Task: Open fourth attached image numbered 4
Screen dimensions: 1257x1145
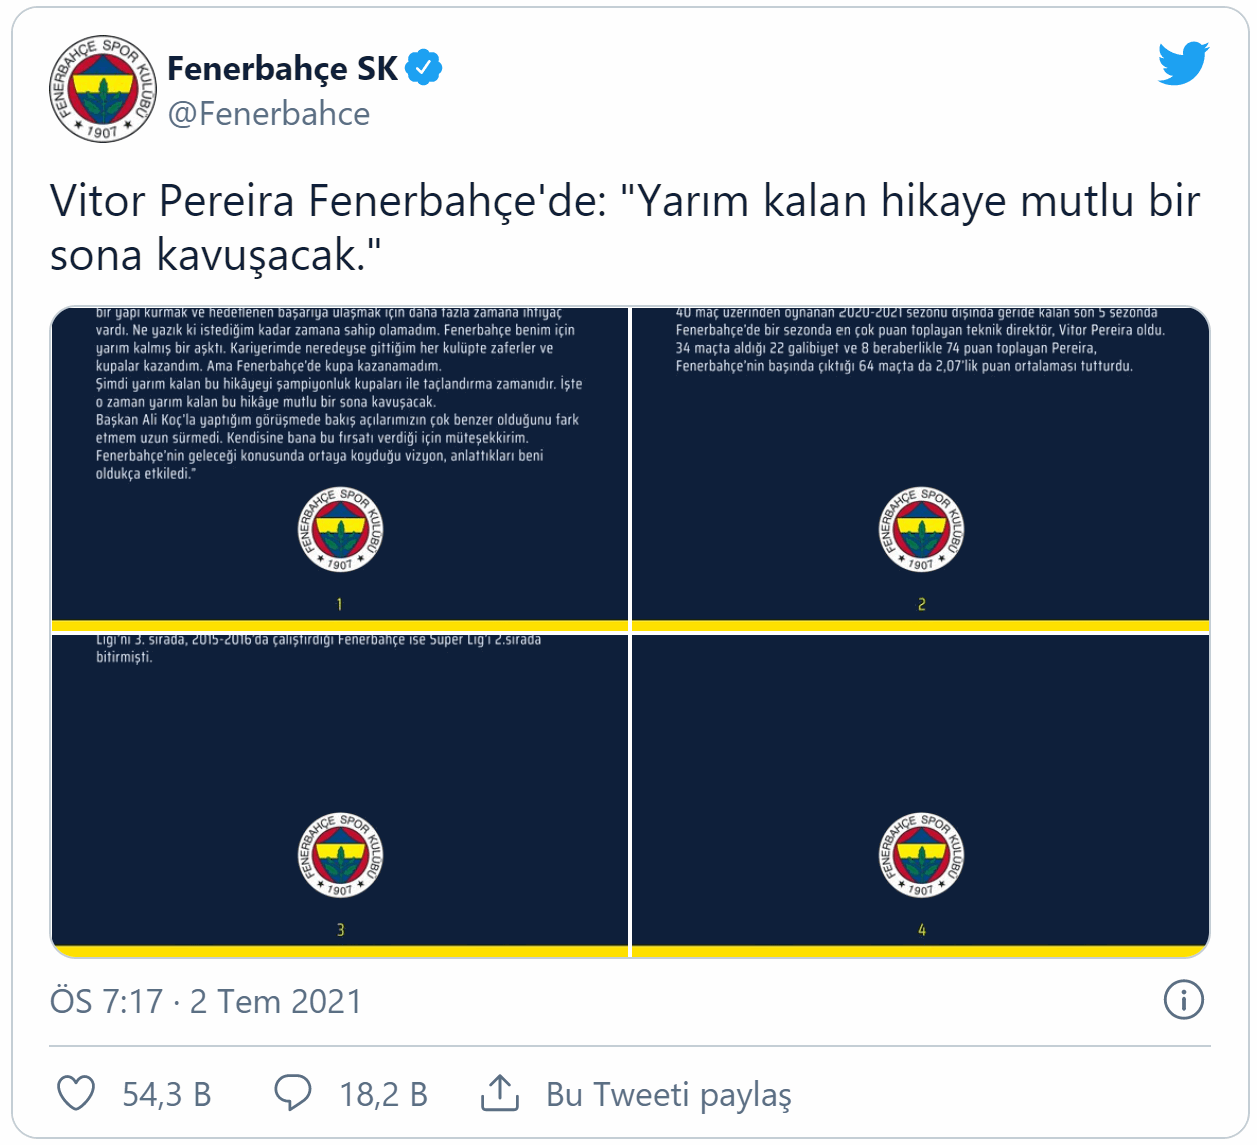Action: coord(921,795)
